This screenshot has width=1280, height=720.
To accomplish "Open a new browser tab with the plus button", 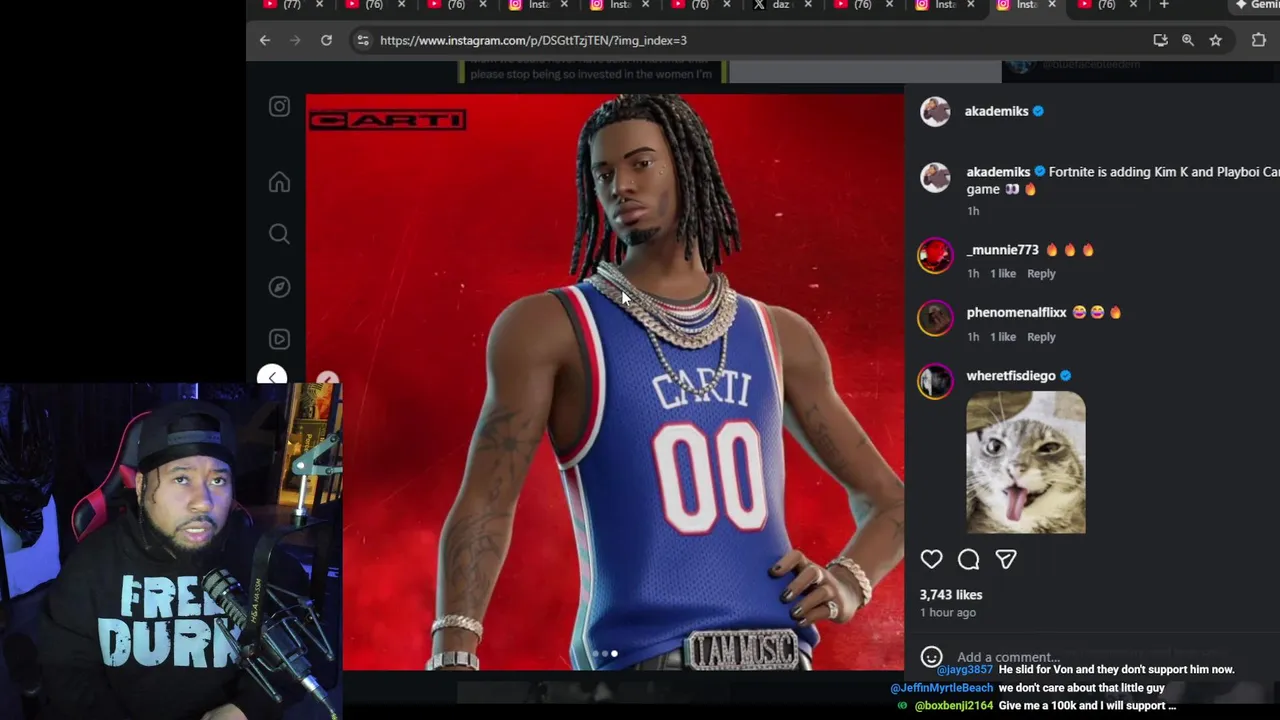I will click(x=1163, y=5).
